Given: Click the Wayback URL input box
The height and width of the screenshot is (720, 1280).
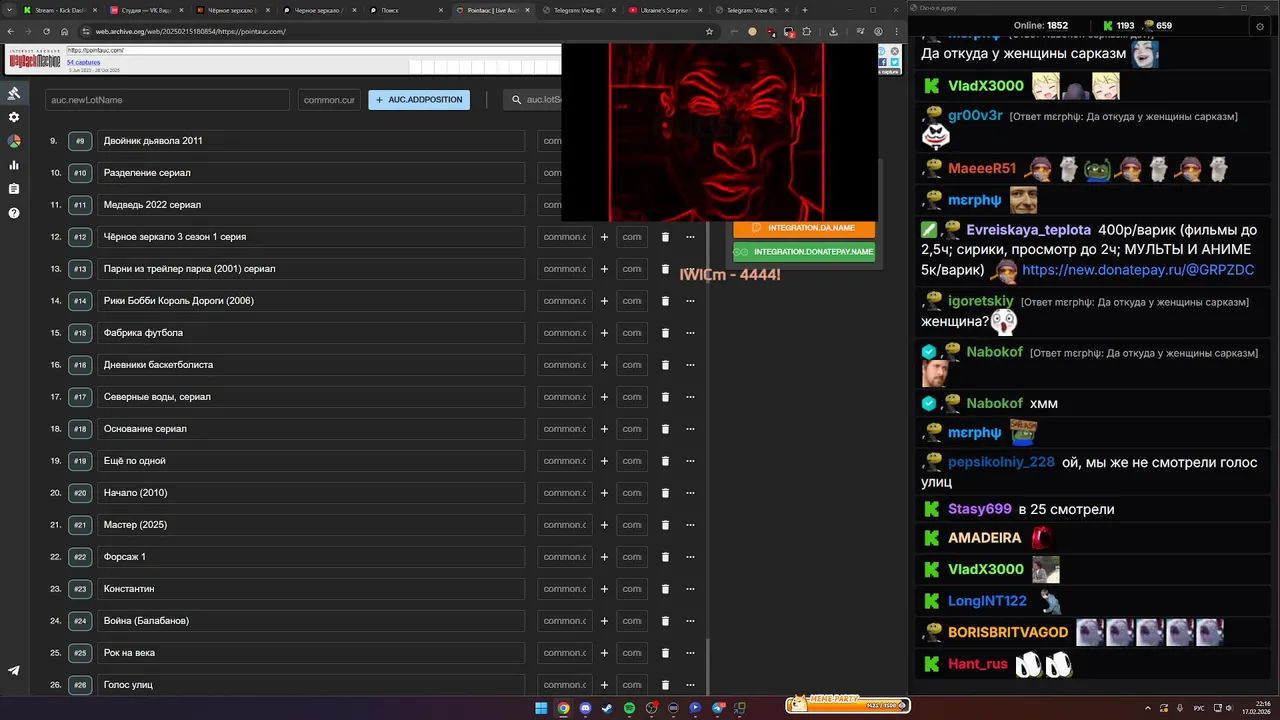Looking at the screenshot, I should 313,50.
